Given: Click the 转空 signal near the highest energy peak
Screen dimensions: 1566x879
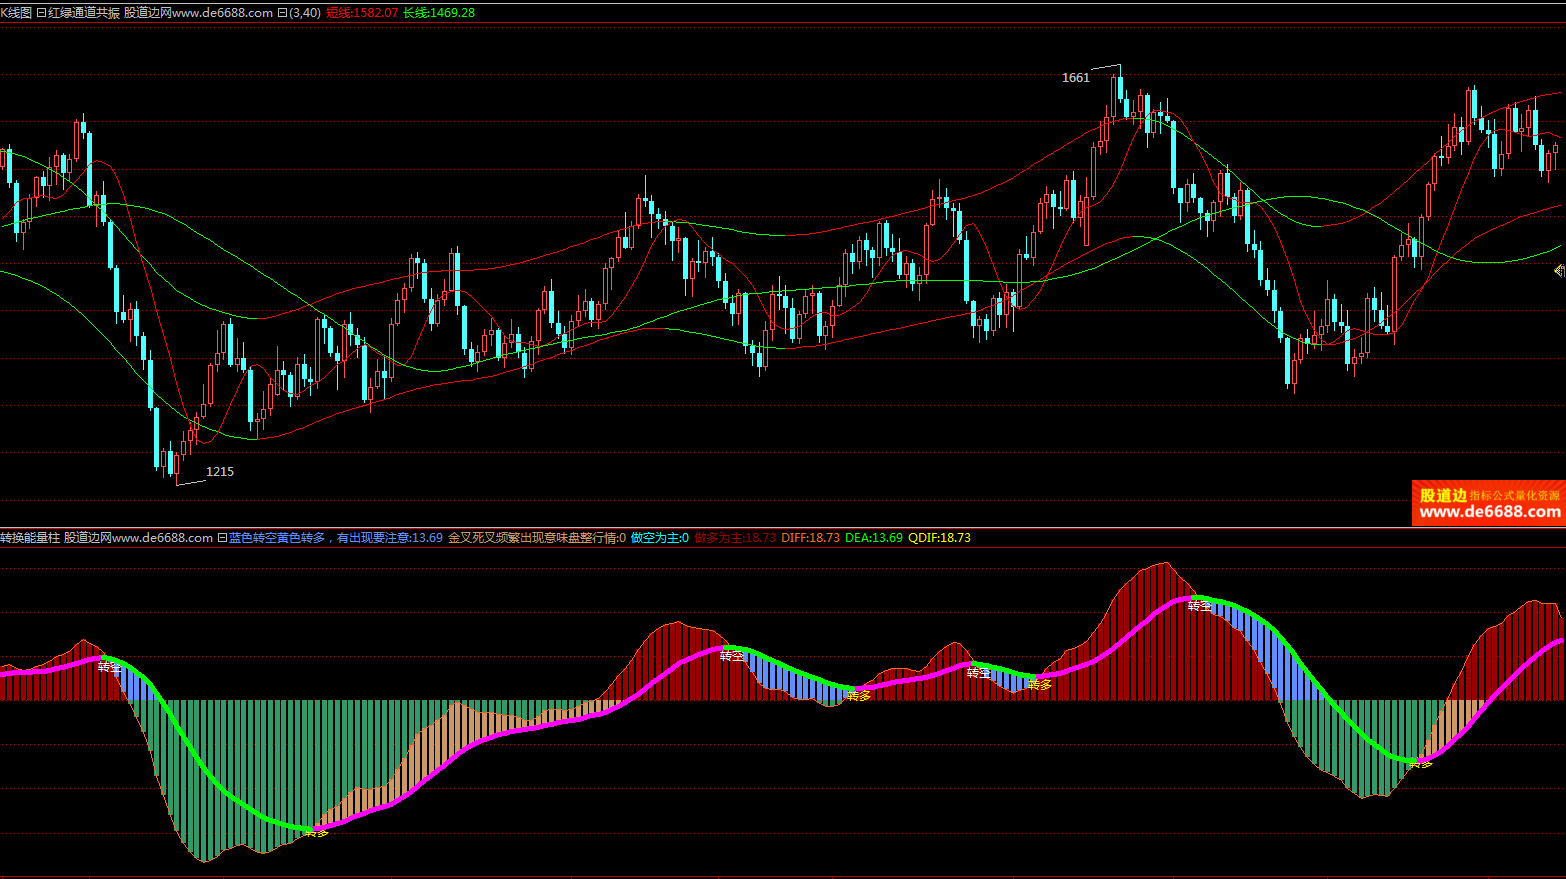Looking at the screenshot, I should coord(1199,606).
